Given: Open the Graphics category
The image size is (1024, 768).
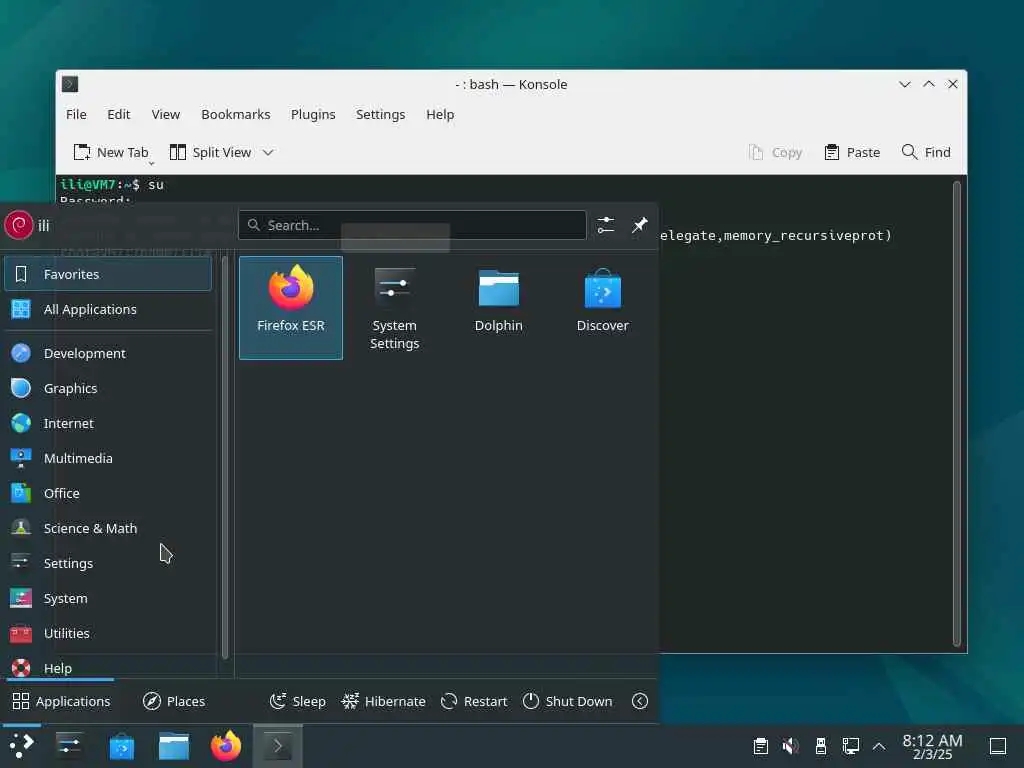Looking at the screenshot, I should [x=108, y=389].
